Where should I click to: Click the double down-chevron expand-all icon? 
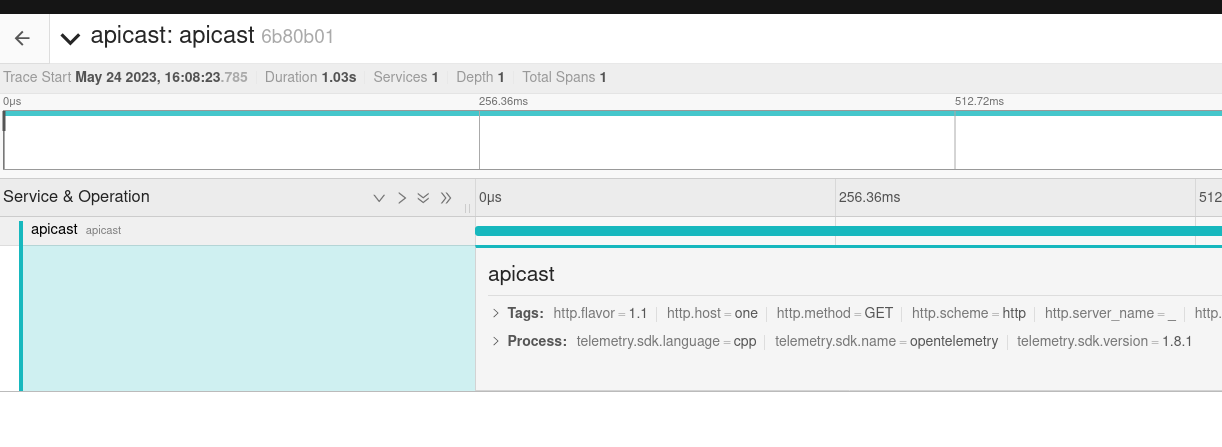(x=423, y=198)
